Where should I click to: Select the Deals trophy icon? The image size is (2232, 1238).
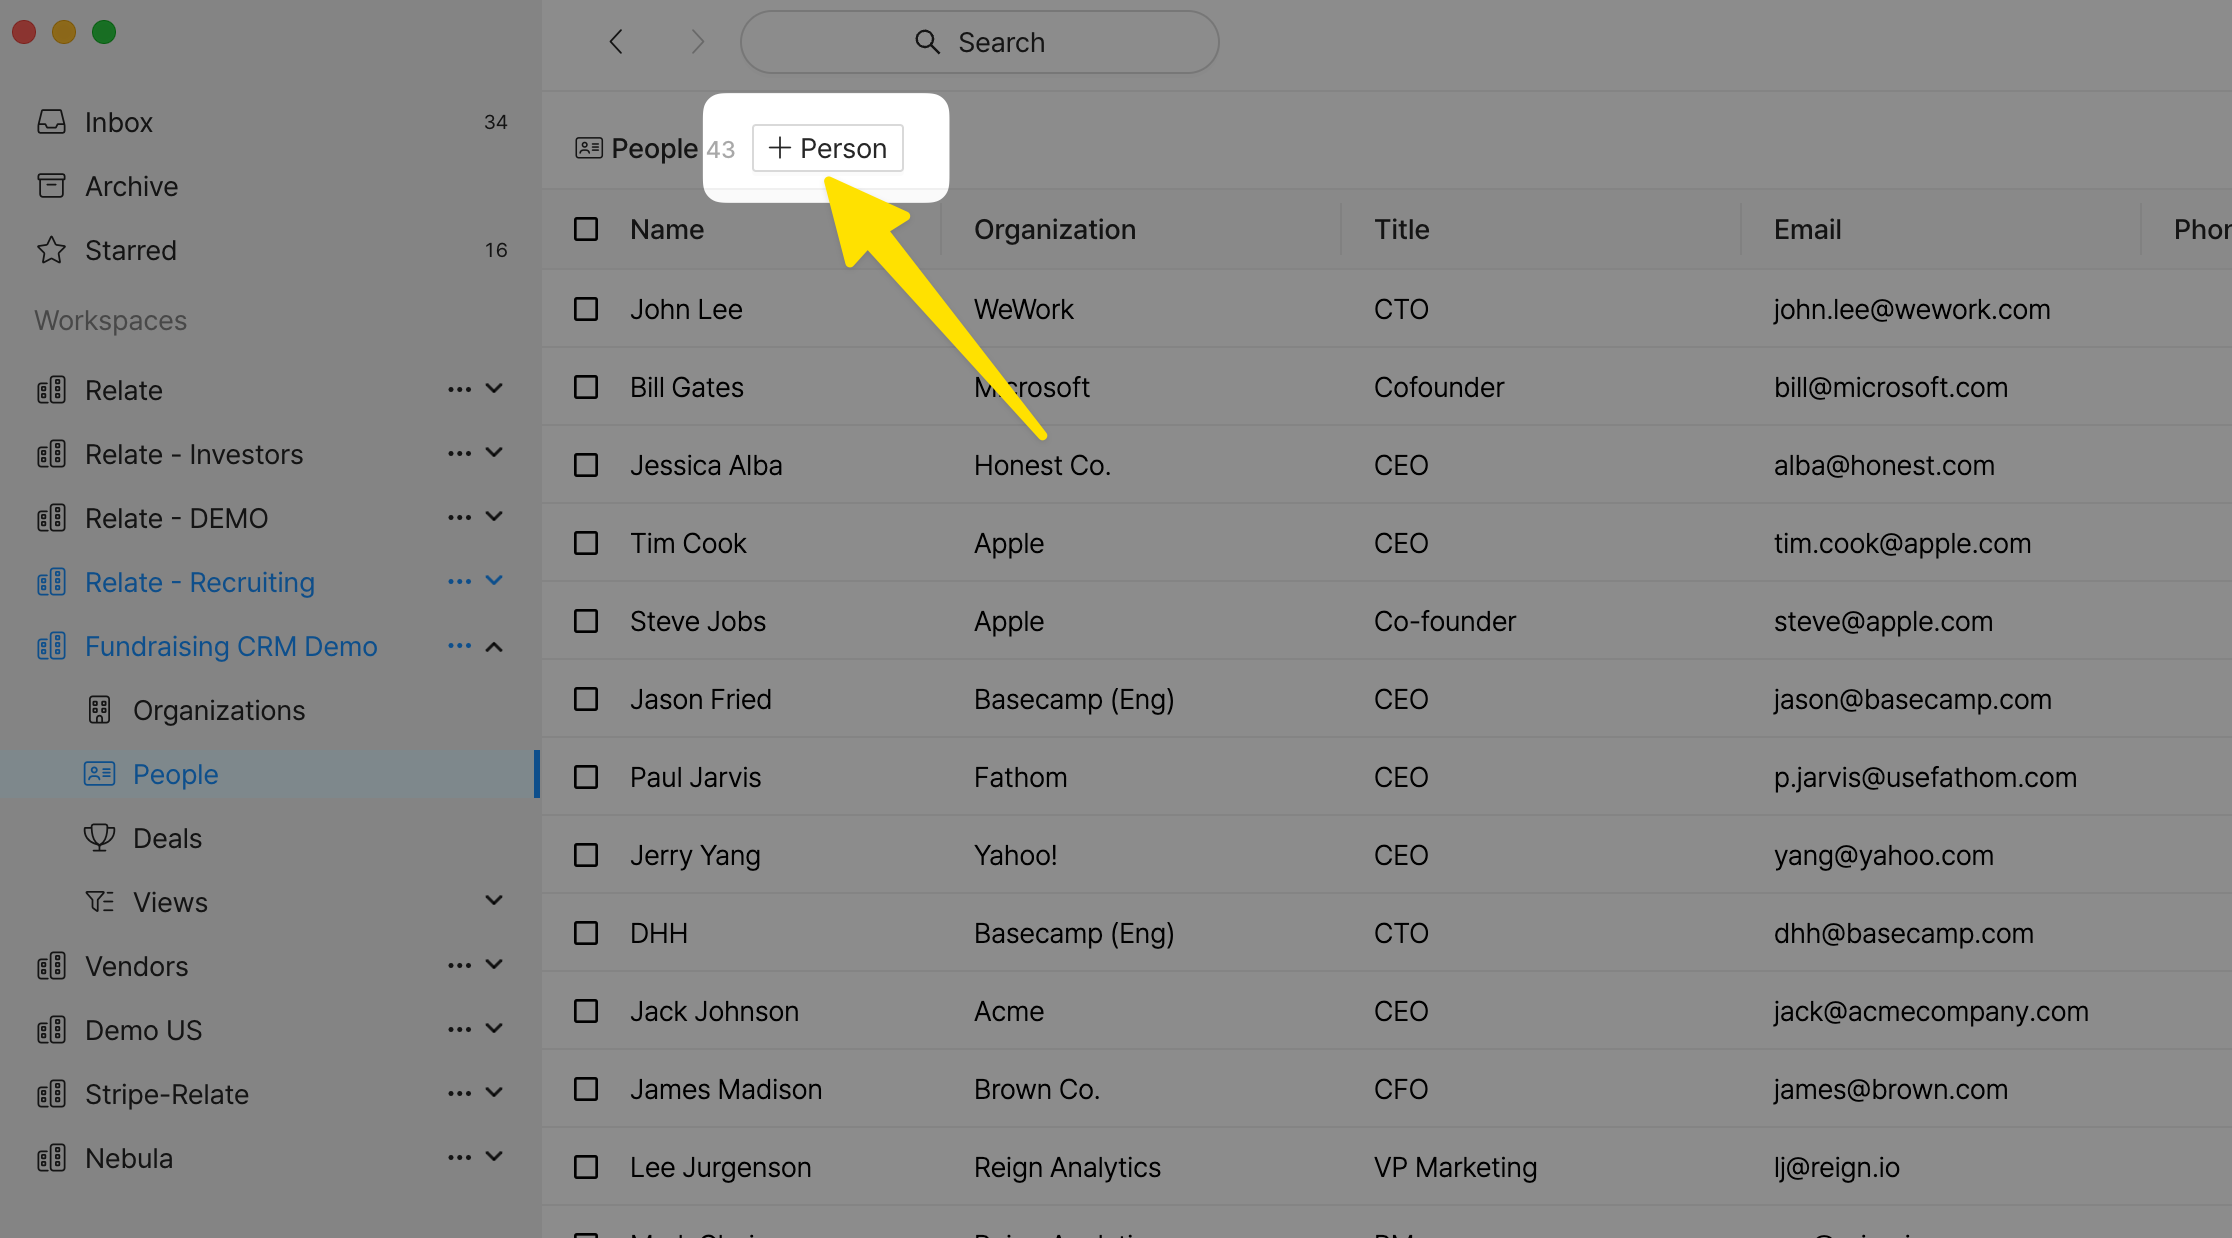(x=99, y=837)
